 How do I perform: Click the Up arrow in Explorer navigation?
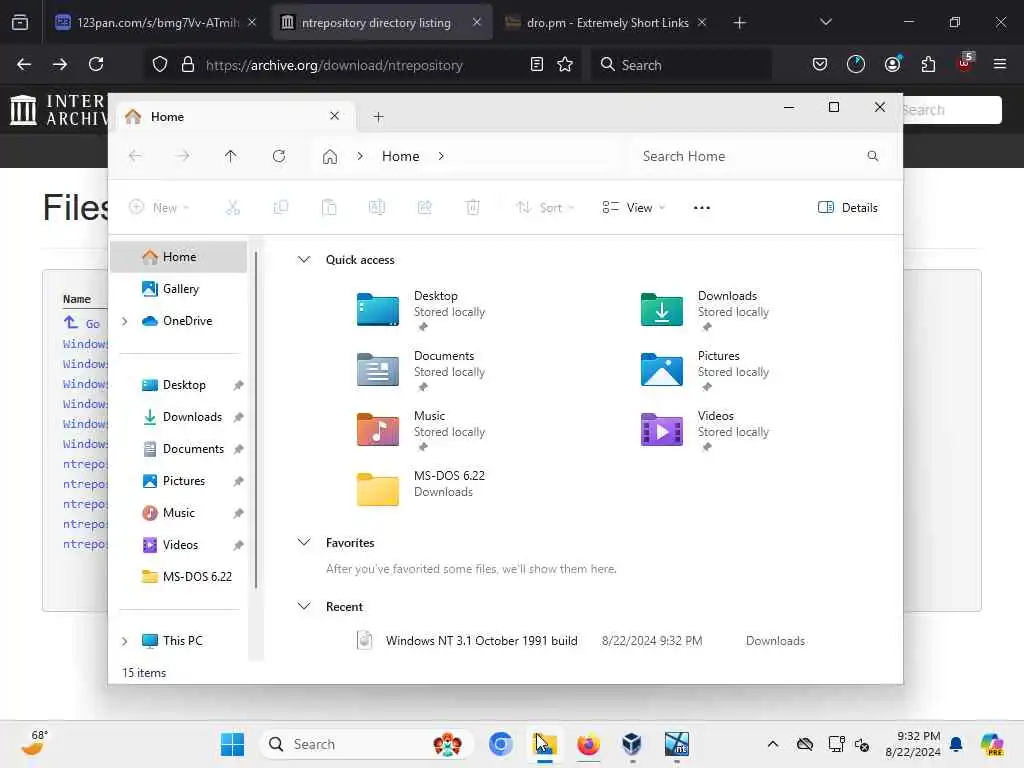click(x=231, y=156)
